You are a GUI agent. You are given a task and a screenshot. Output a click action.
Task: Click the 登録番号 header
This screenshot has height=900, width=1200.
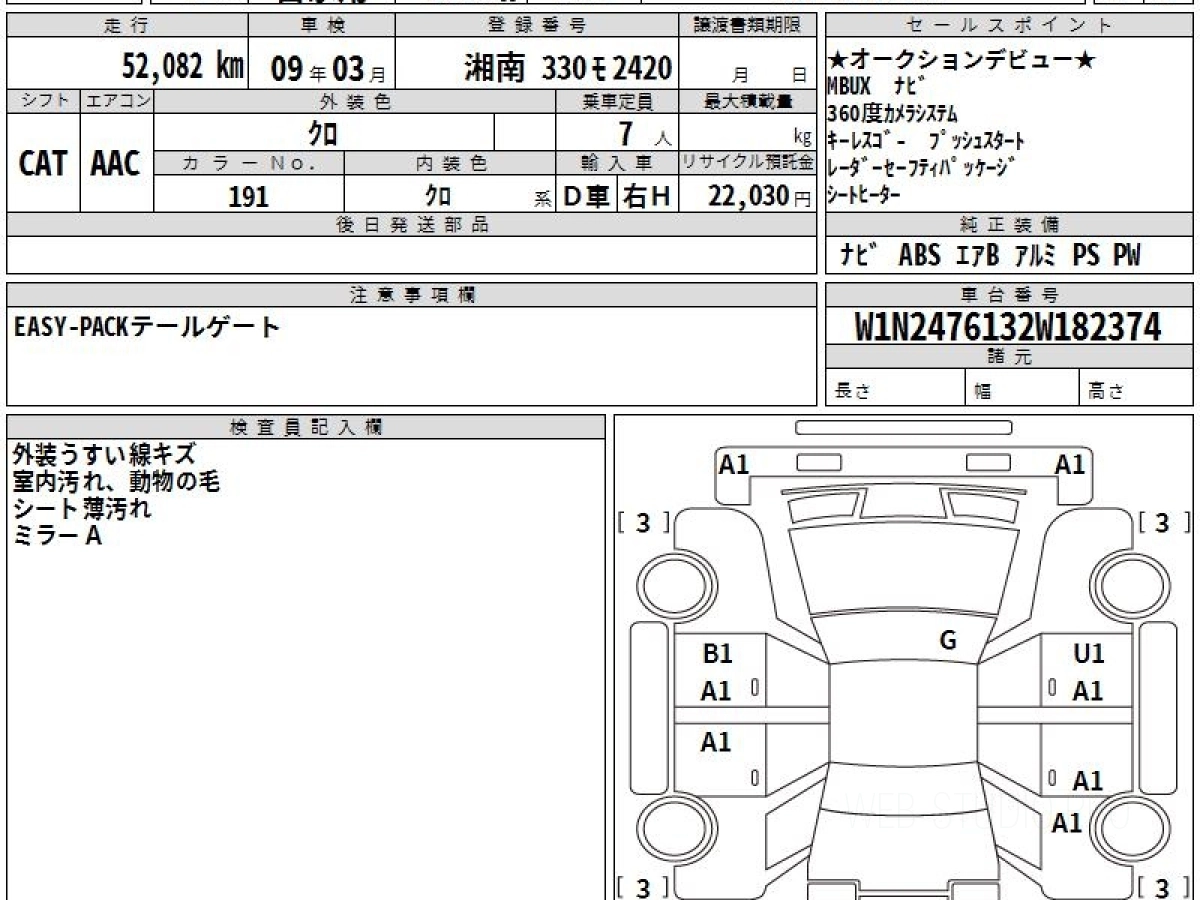pyautogui.click(x=538, y=26)
